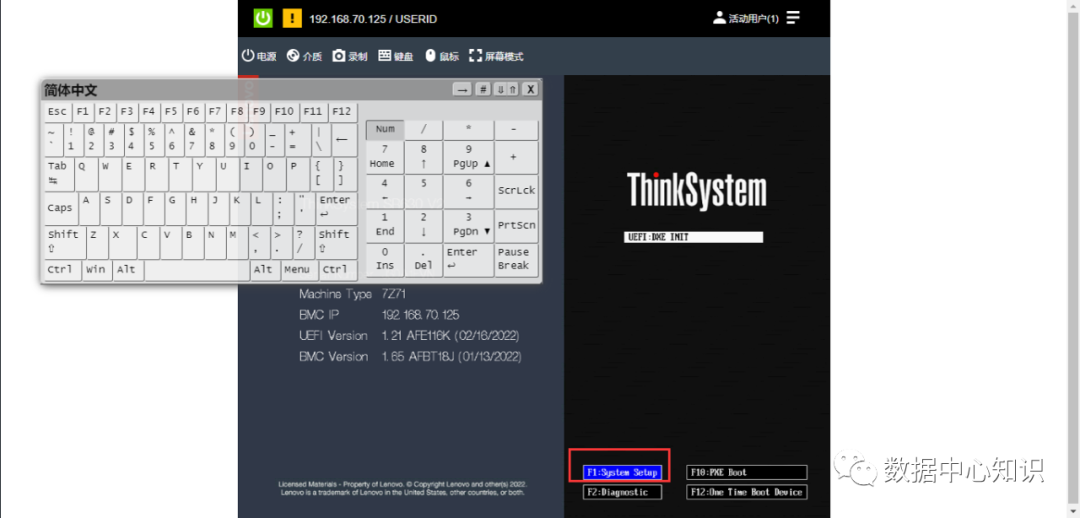1080x518 pixels.
Task: Open the 电源 power menu
Action: (259, 56)
